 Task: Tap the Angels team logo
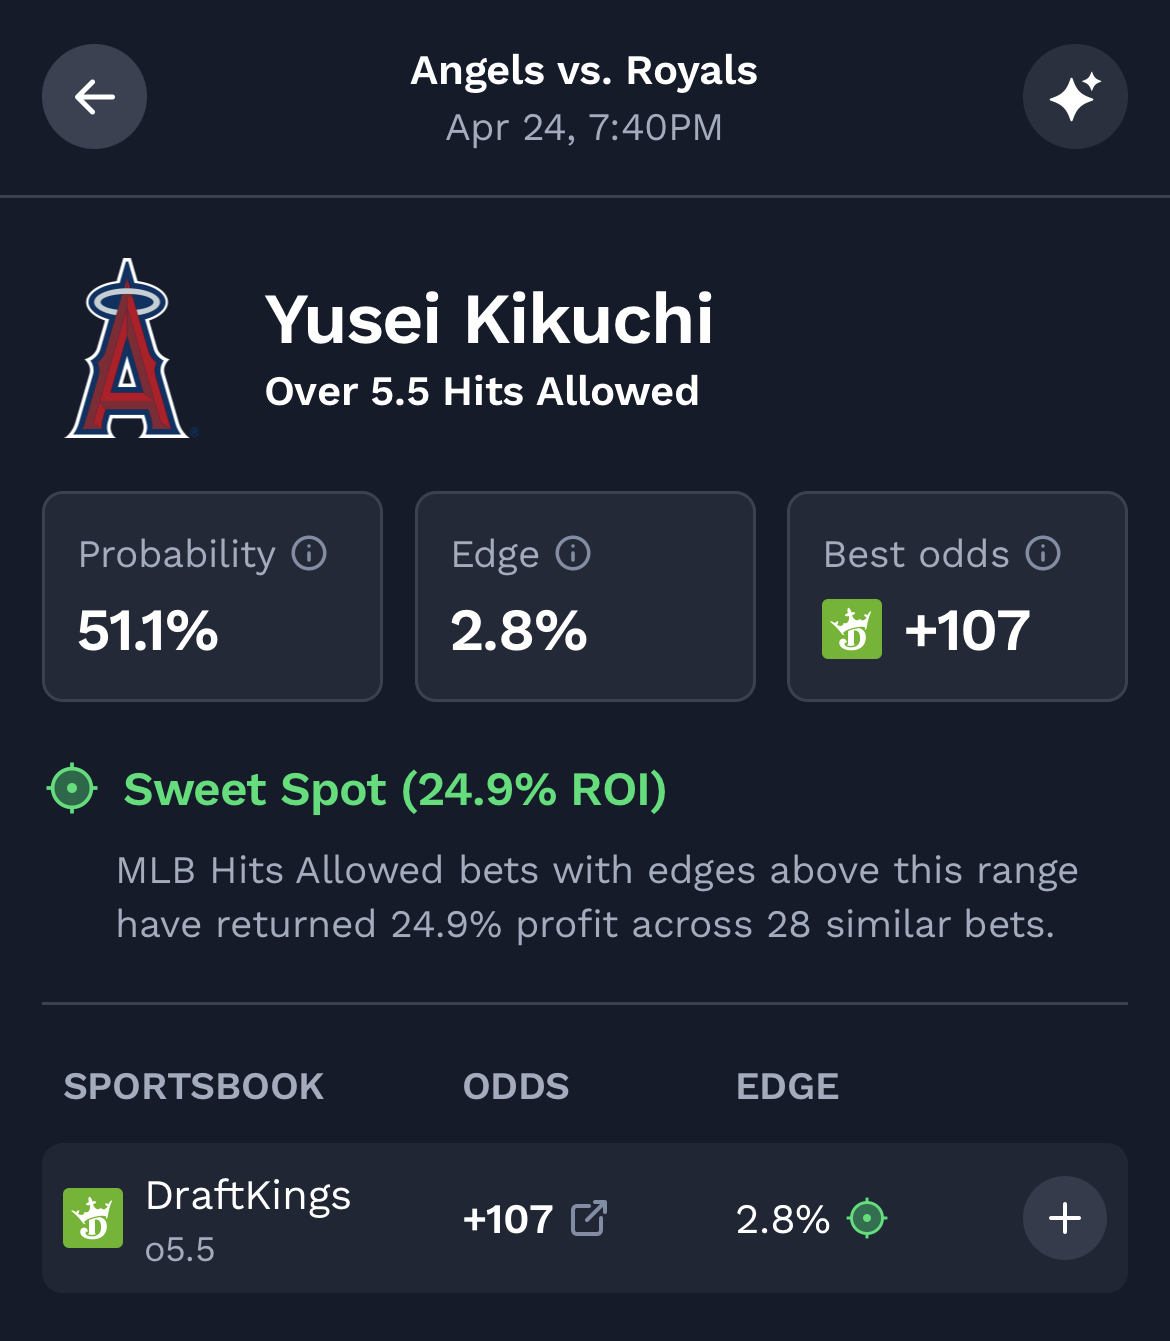[128, 349]
